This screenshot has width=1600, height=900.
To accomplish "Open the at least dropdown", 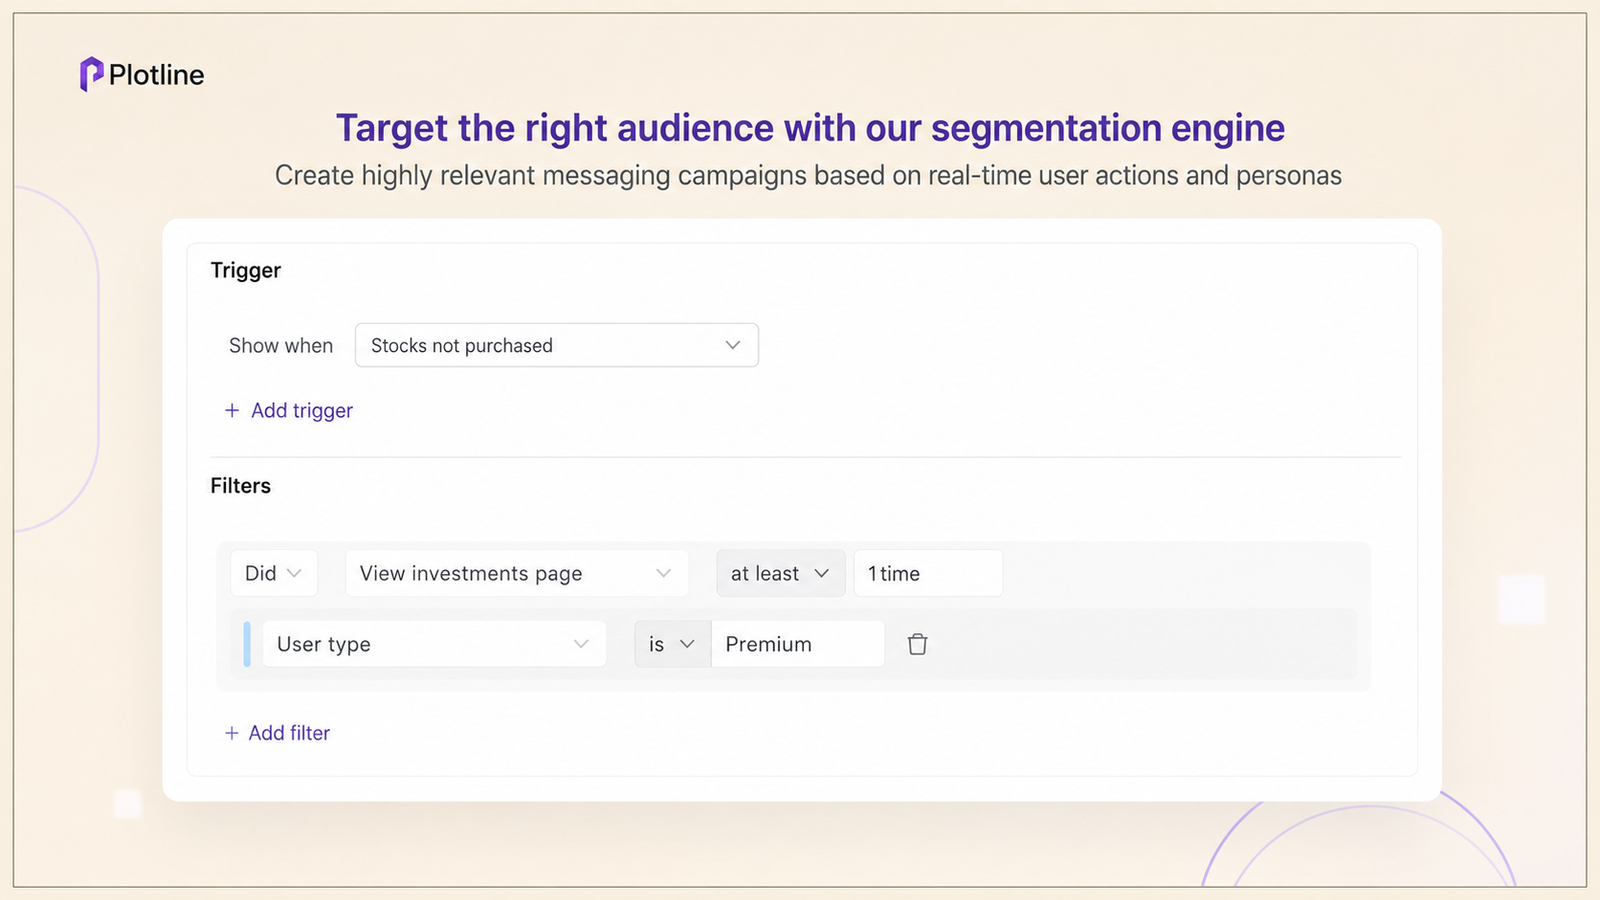I will (x=780, y=573).
